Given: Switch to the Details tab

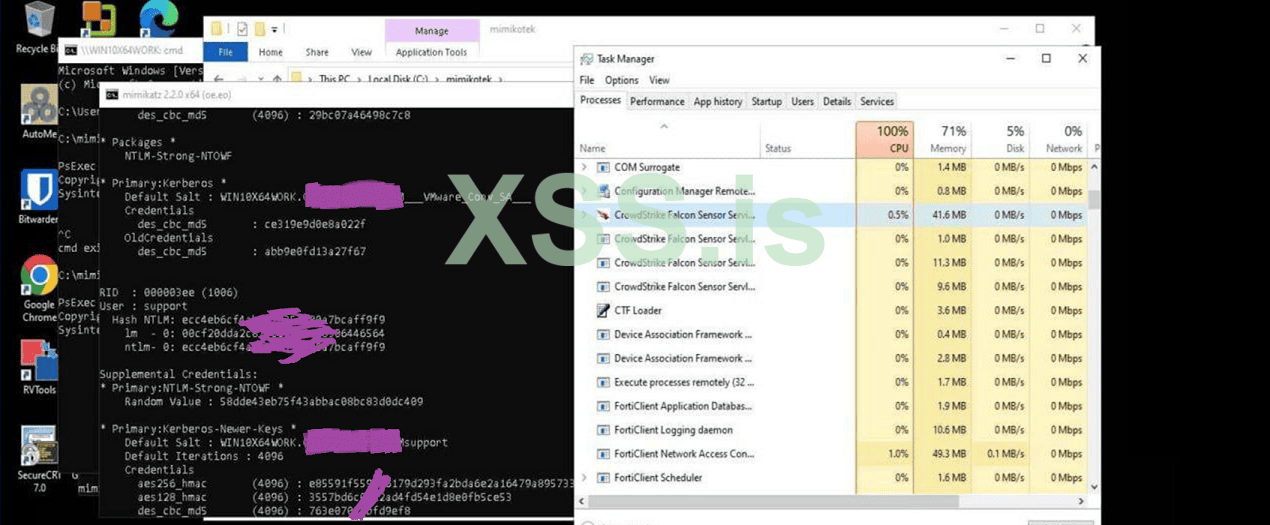Looking at the screenshot, I should [837, 101].
